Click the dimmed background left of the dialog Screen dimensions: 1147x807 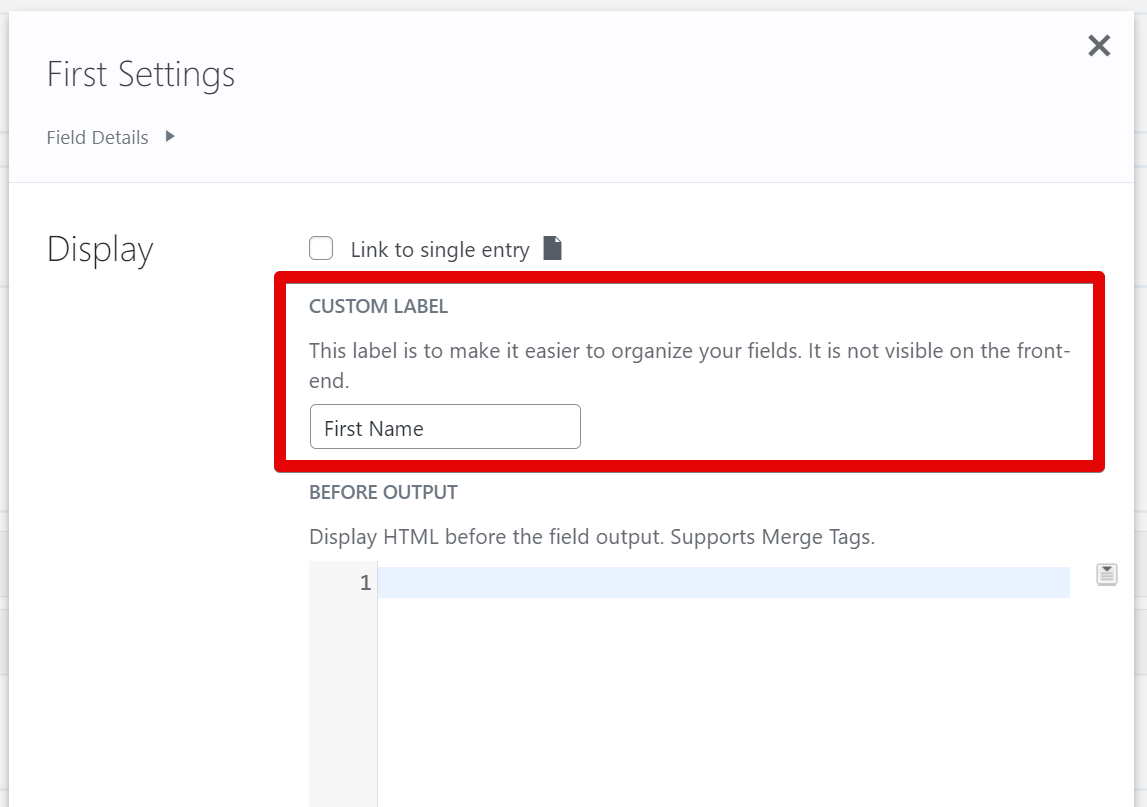coord(4,400)
